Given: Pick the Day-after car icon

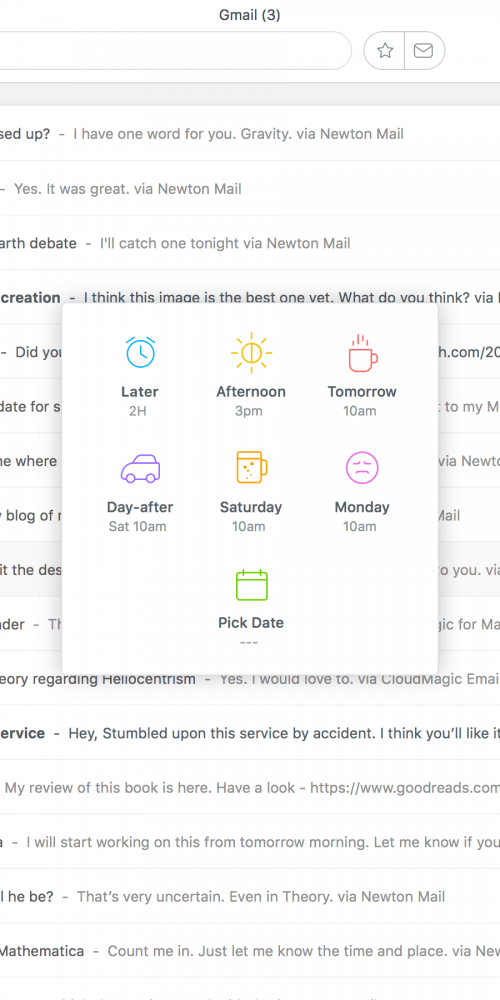Looking at the screenshot, I should (140, 469).
